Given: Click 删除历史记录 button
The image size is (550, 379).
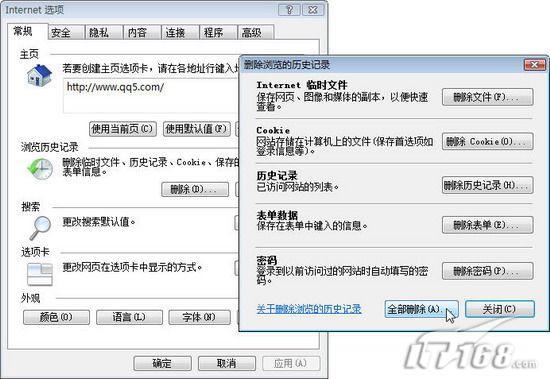Looking at the screenshot, I should tap(488, 185).
